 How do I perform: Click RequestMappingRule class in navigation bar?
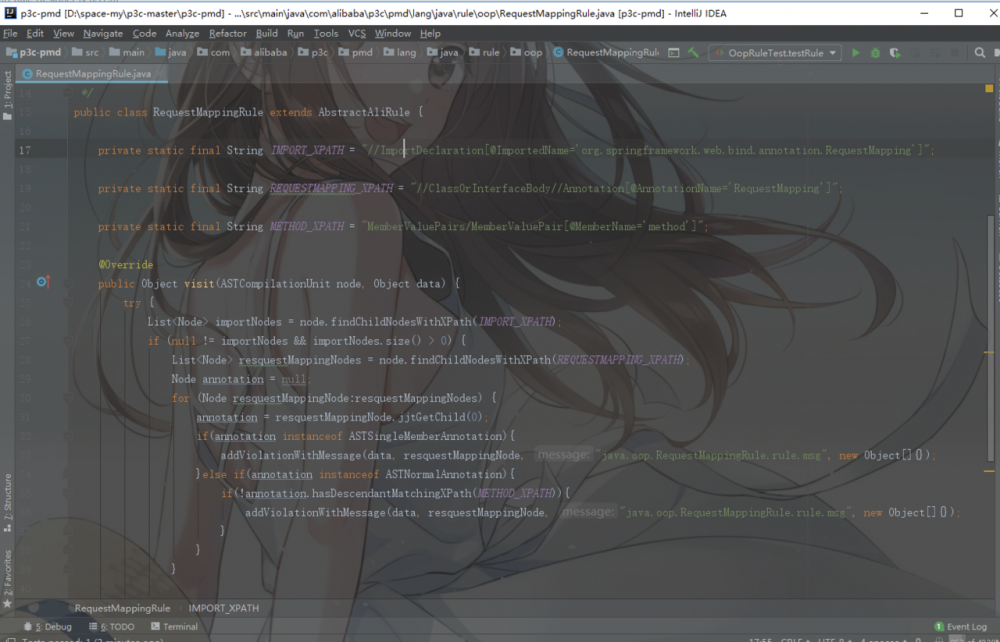(x=606, y=52)
